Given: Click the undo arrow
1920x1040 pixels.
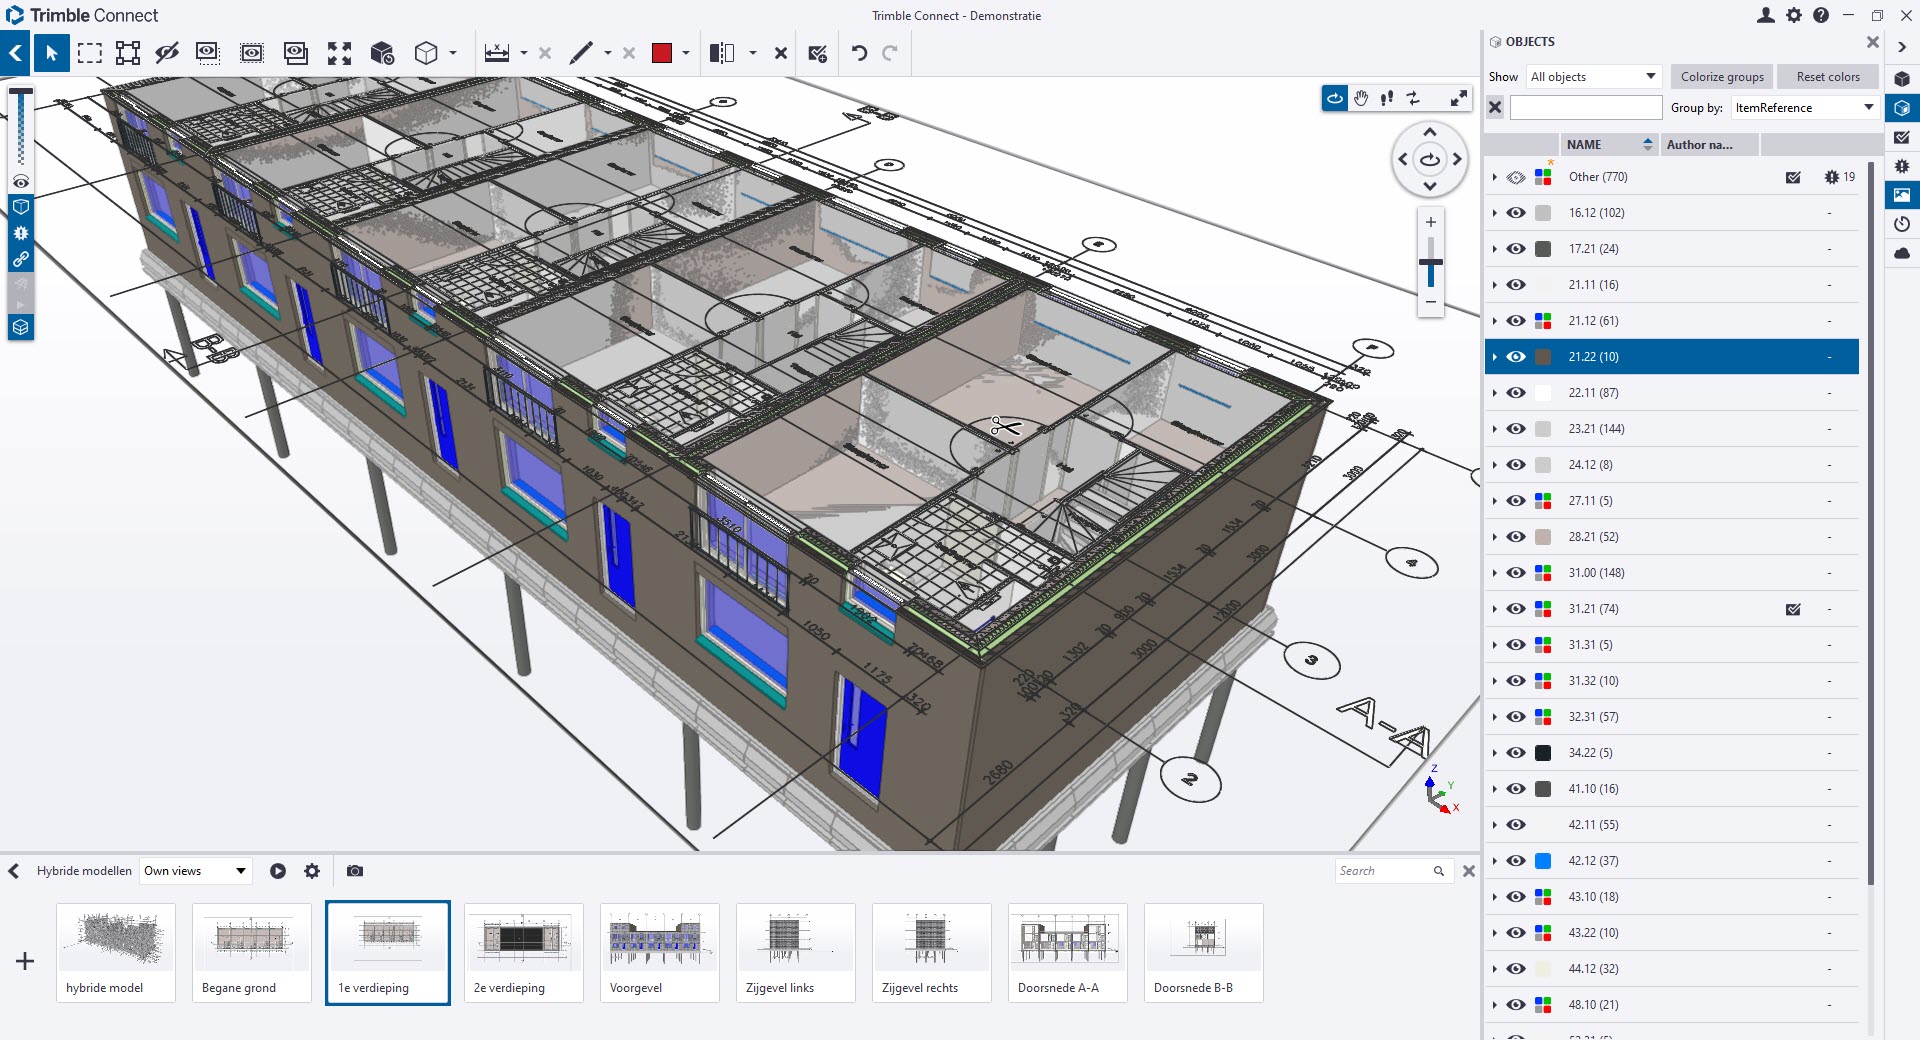Looking at the screenshot, I should point(859,53).
